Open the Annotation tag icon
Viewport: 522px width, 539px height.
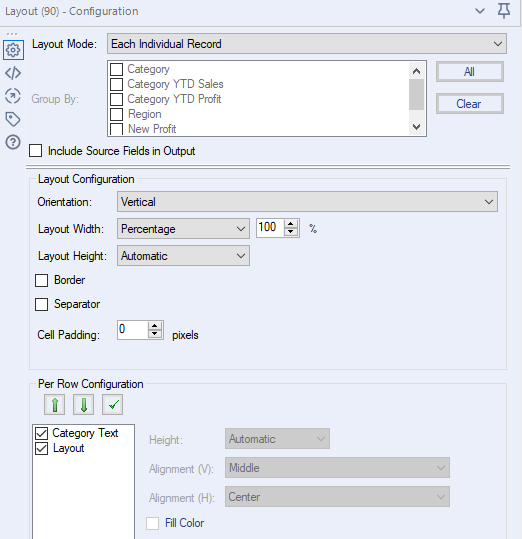pos(13,119)
